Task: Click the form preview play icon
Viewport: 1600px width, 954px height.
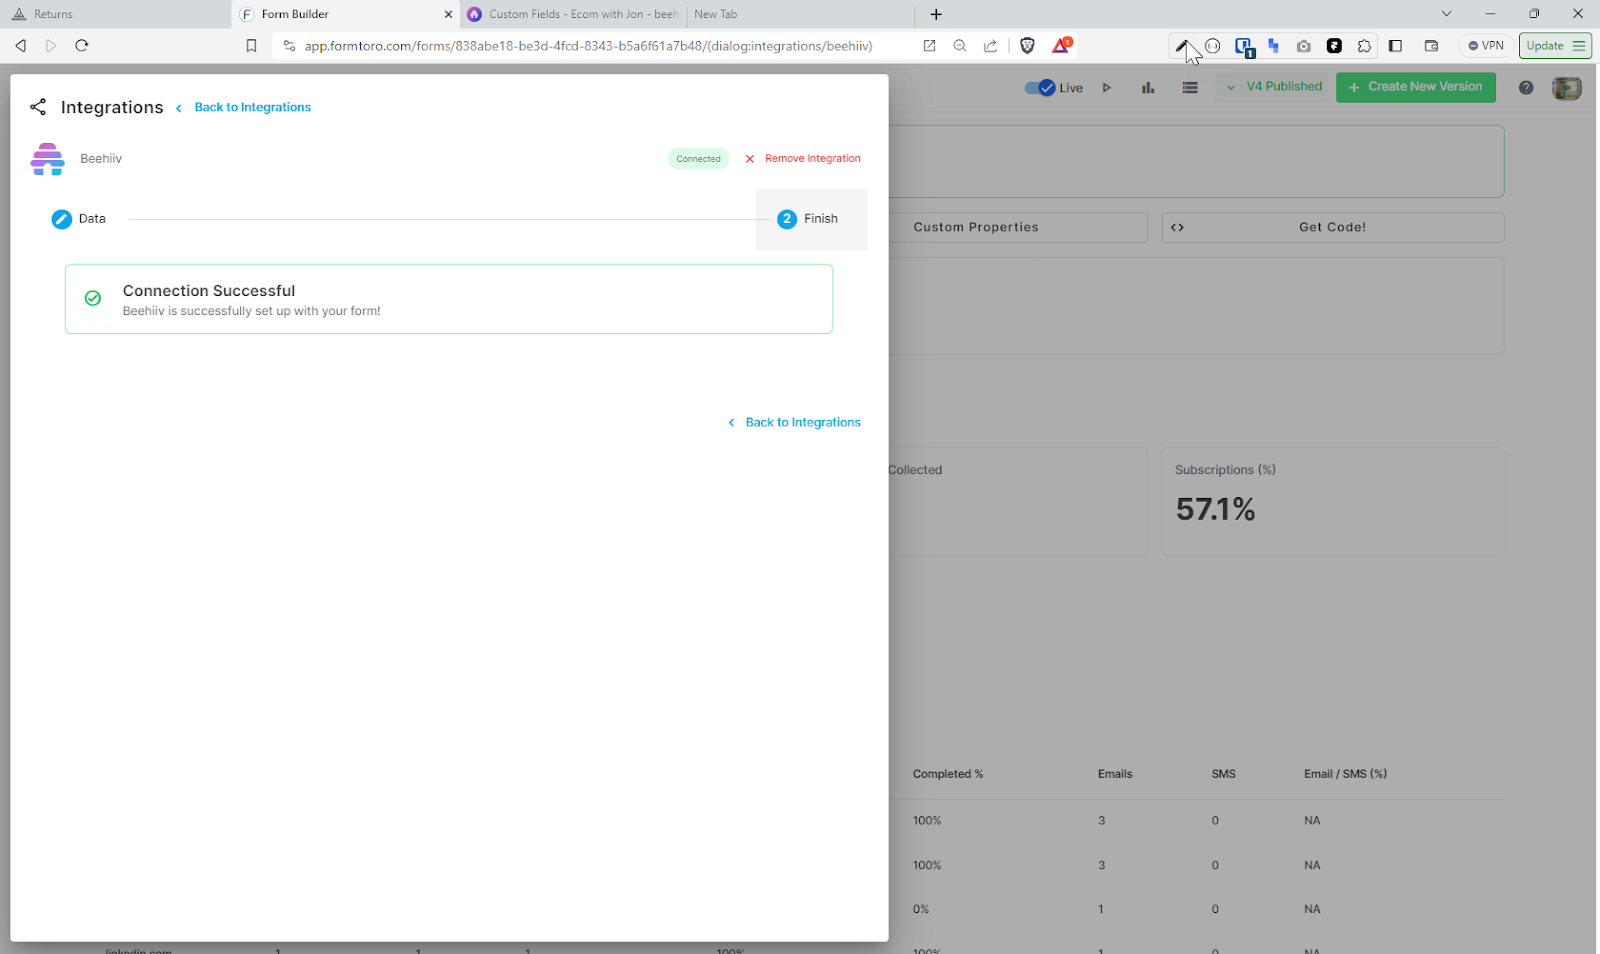Action: point(1107,88)
